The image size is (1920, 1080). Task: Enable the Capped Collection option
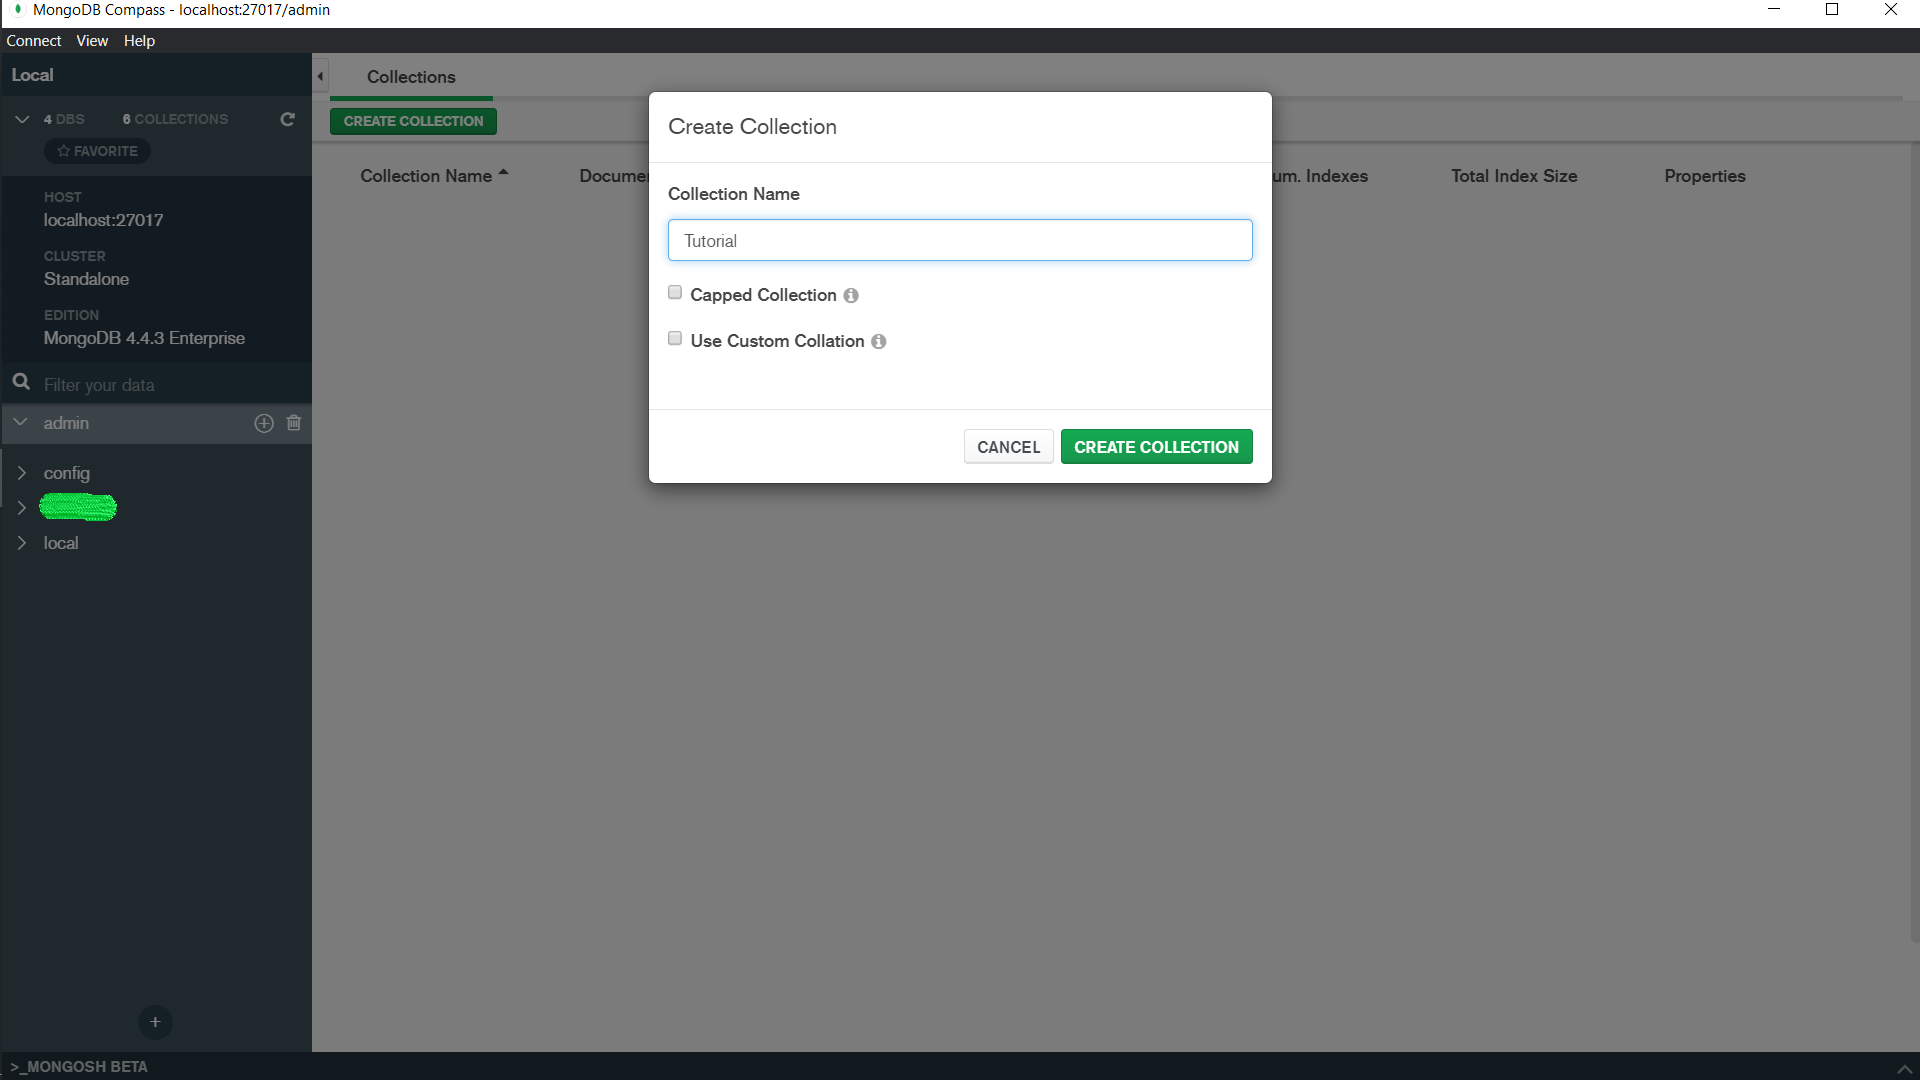(x=675, y=291)
